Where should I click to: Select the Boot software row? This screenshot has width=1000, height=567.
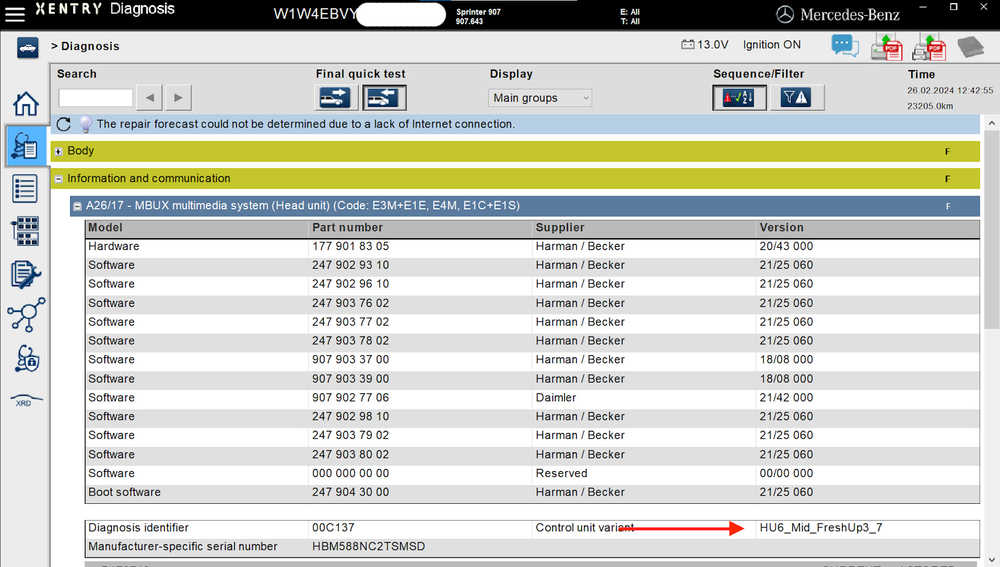pyautogui.click(x=533, y=492)
